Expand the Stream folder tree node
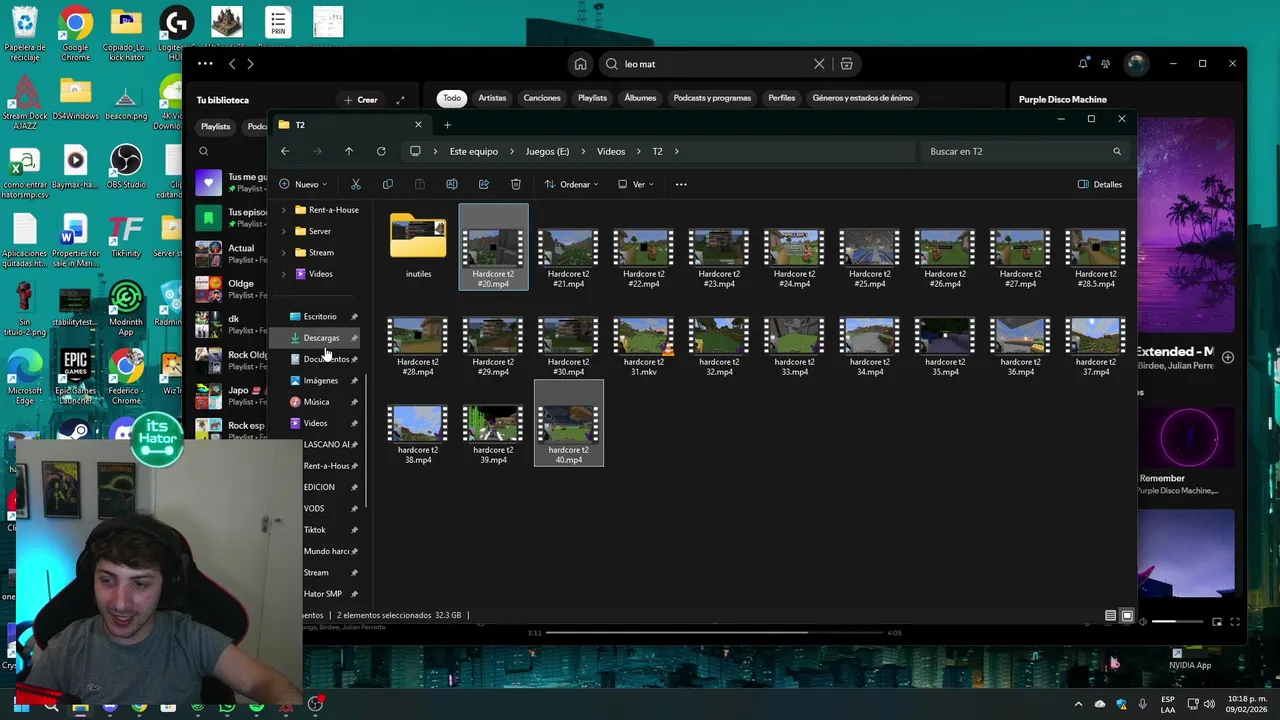Image resolution: width=1280 pixels, height=720 pixels. (284, 252)
